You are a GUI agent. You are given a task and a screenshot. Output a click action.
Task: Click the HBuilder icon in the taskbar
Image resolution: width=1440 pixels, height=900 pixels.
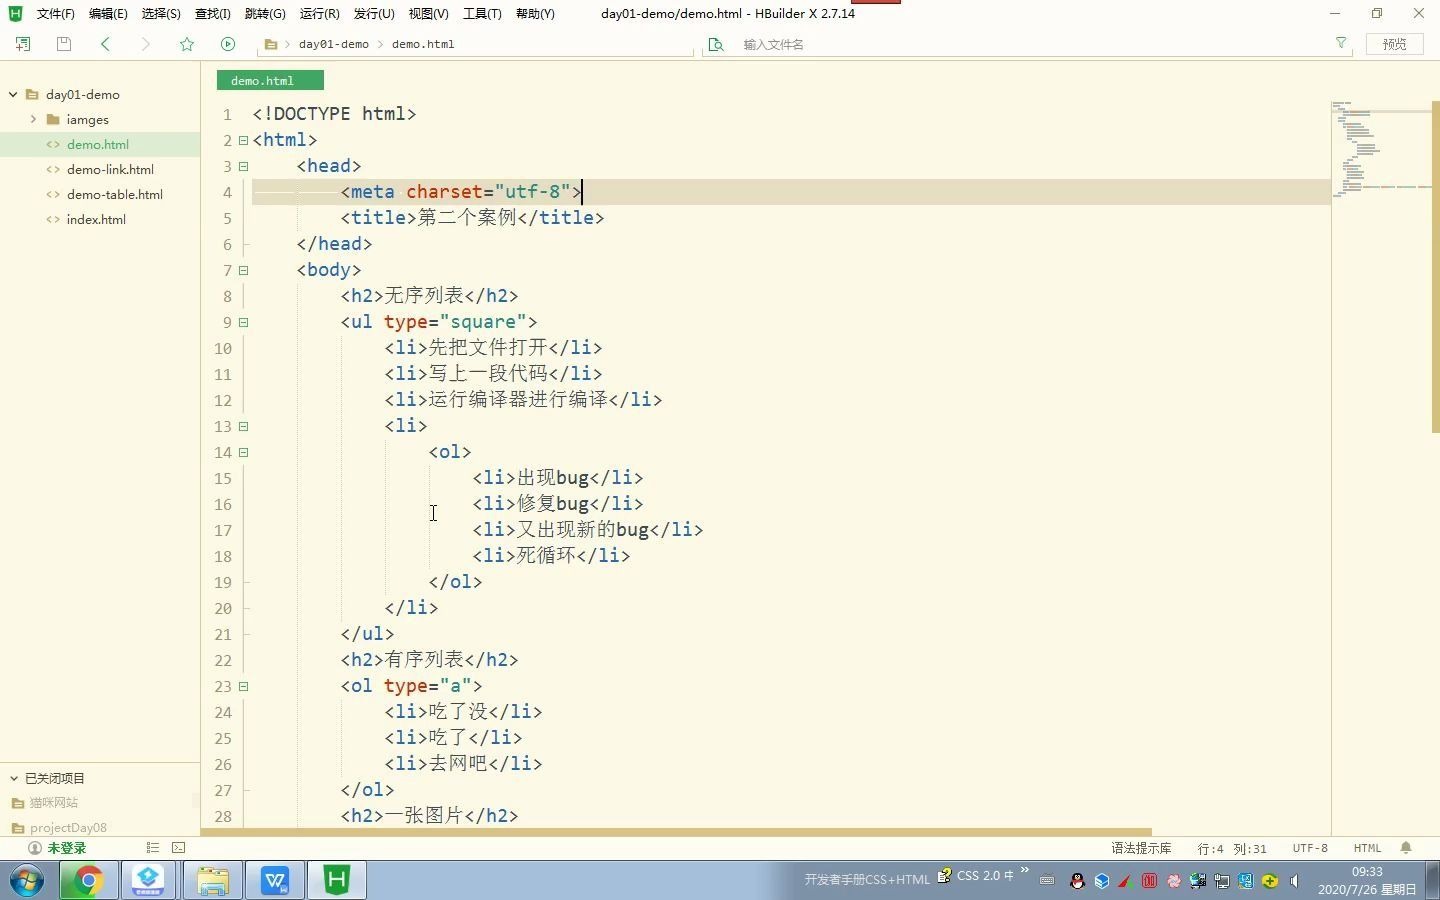point(337,880)
